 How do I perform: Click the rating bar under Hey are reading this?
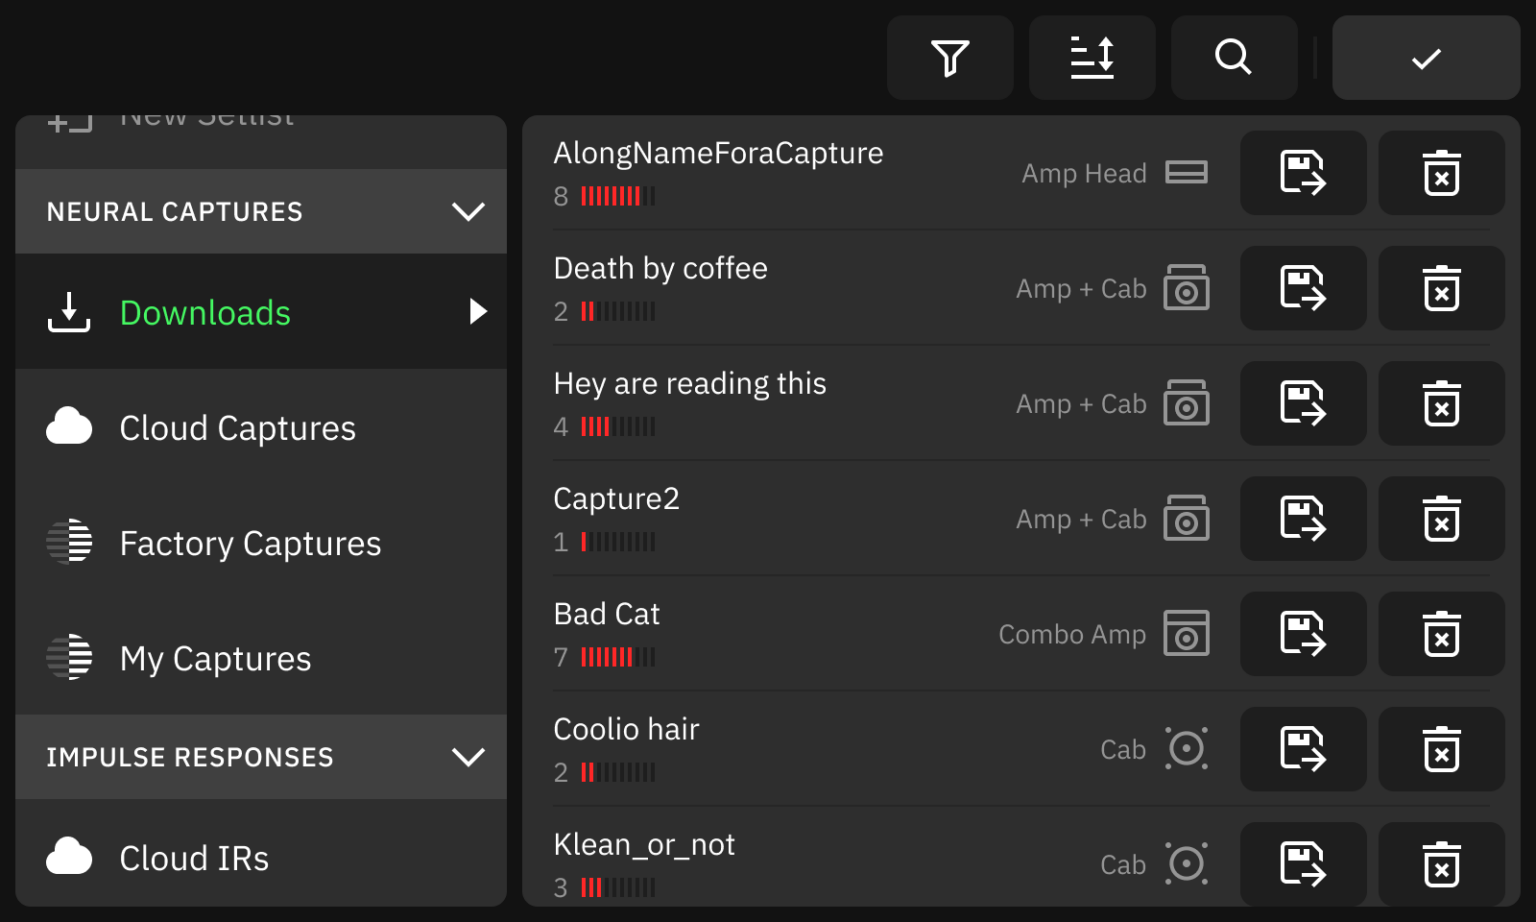point(618,426)
